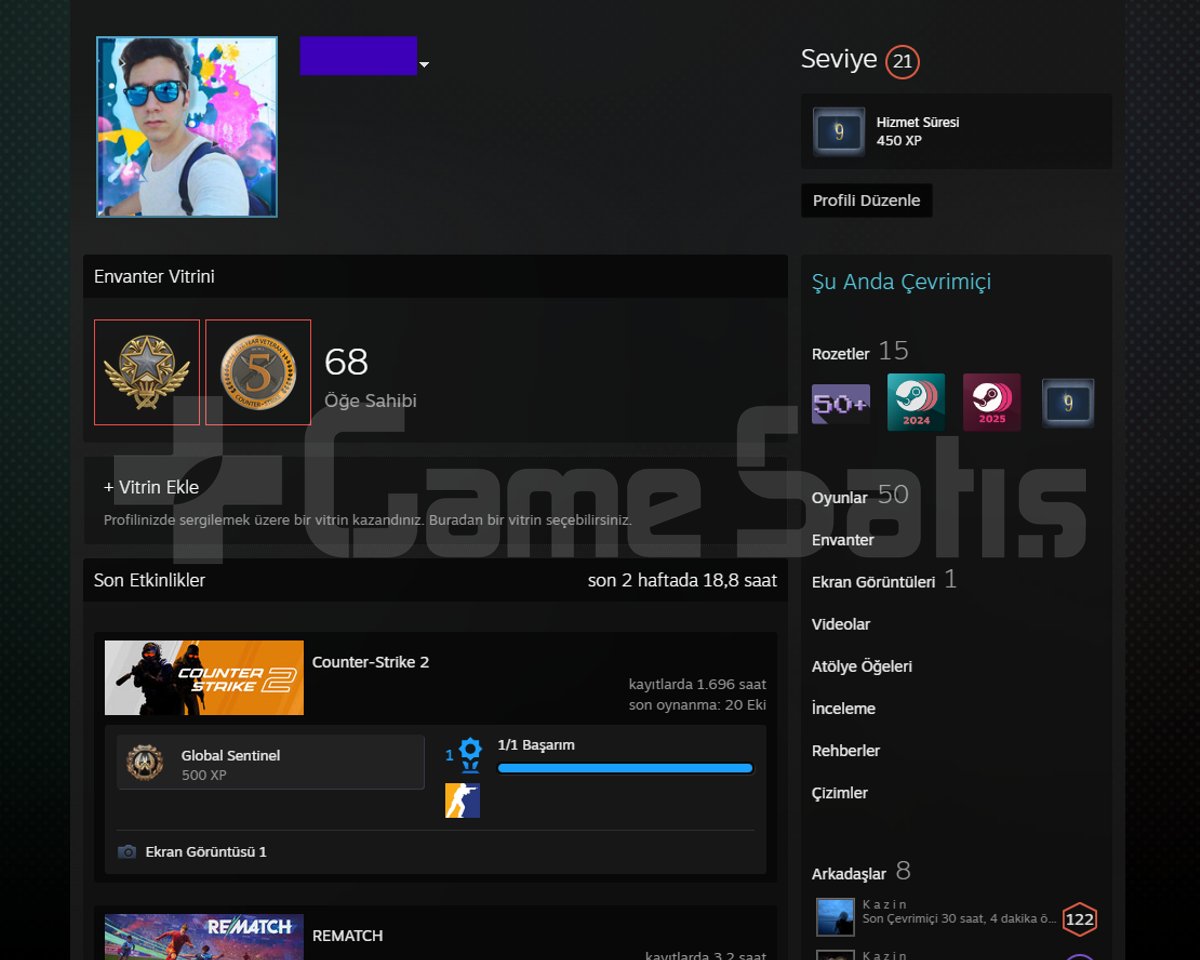Screen dimensions: 1200x960
Task: Open Atölye Öğeleri workshop items
Action: [862, 666]
